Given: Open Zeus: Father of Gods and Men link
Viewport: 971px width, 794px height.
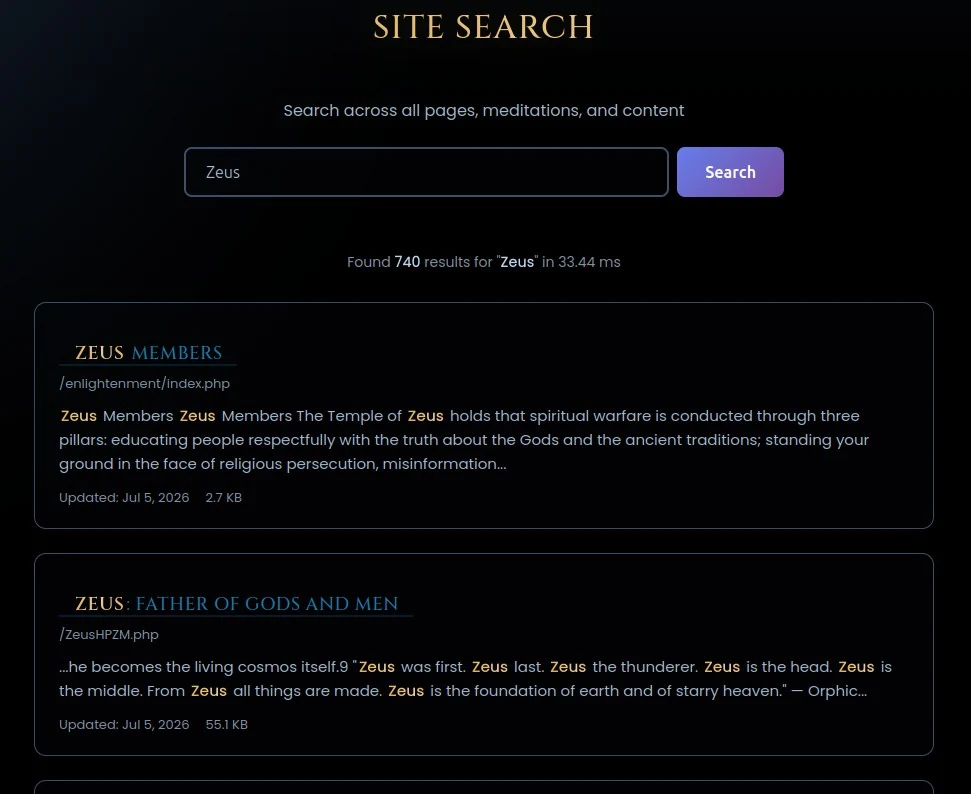Looking at the screenshot, I should pos(236,603).
